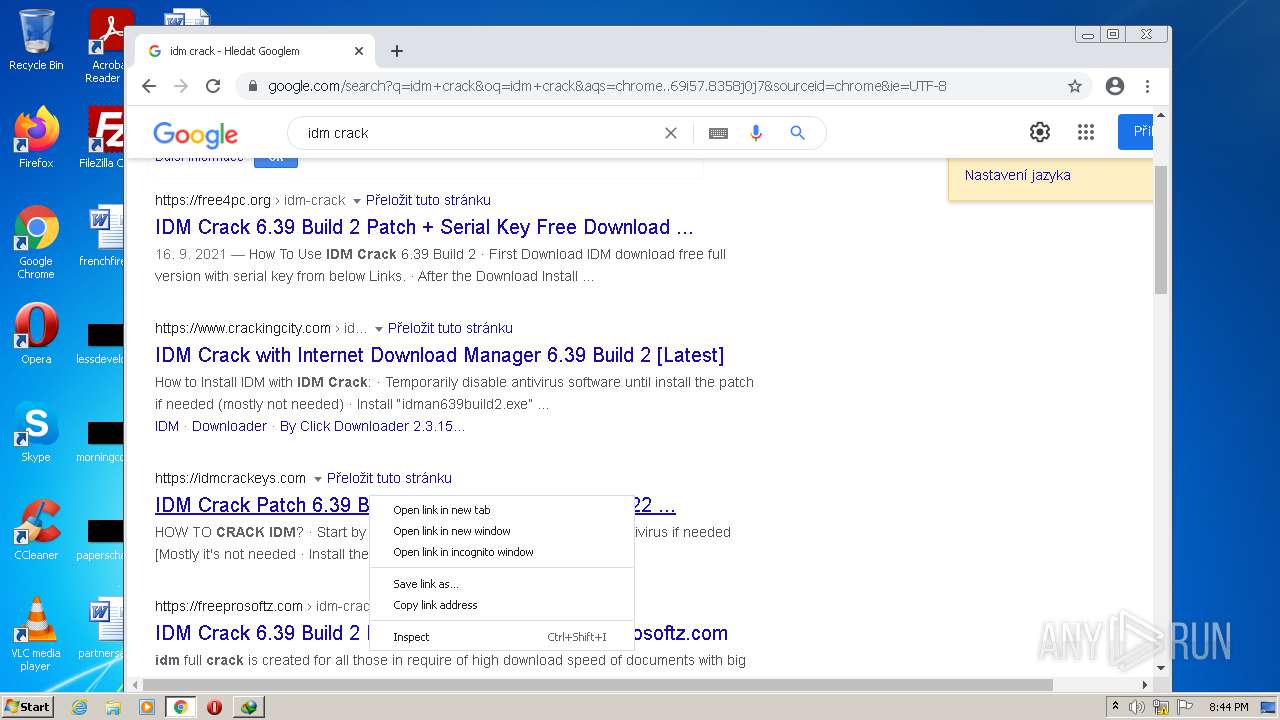
Task: Open the By Click Downloader 2.3.15 sitelink
Action: (x=372, y=426)
